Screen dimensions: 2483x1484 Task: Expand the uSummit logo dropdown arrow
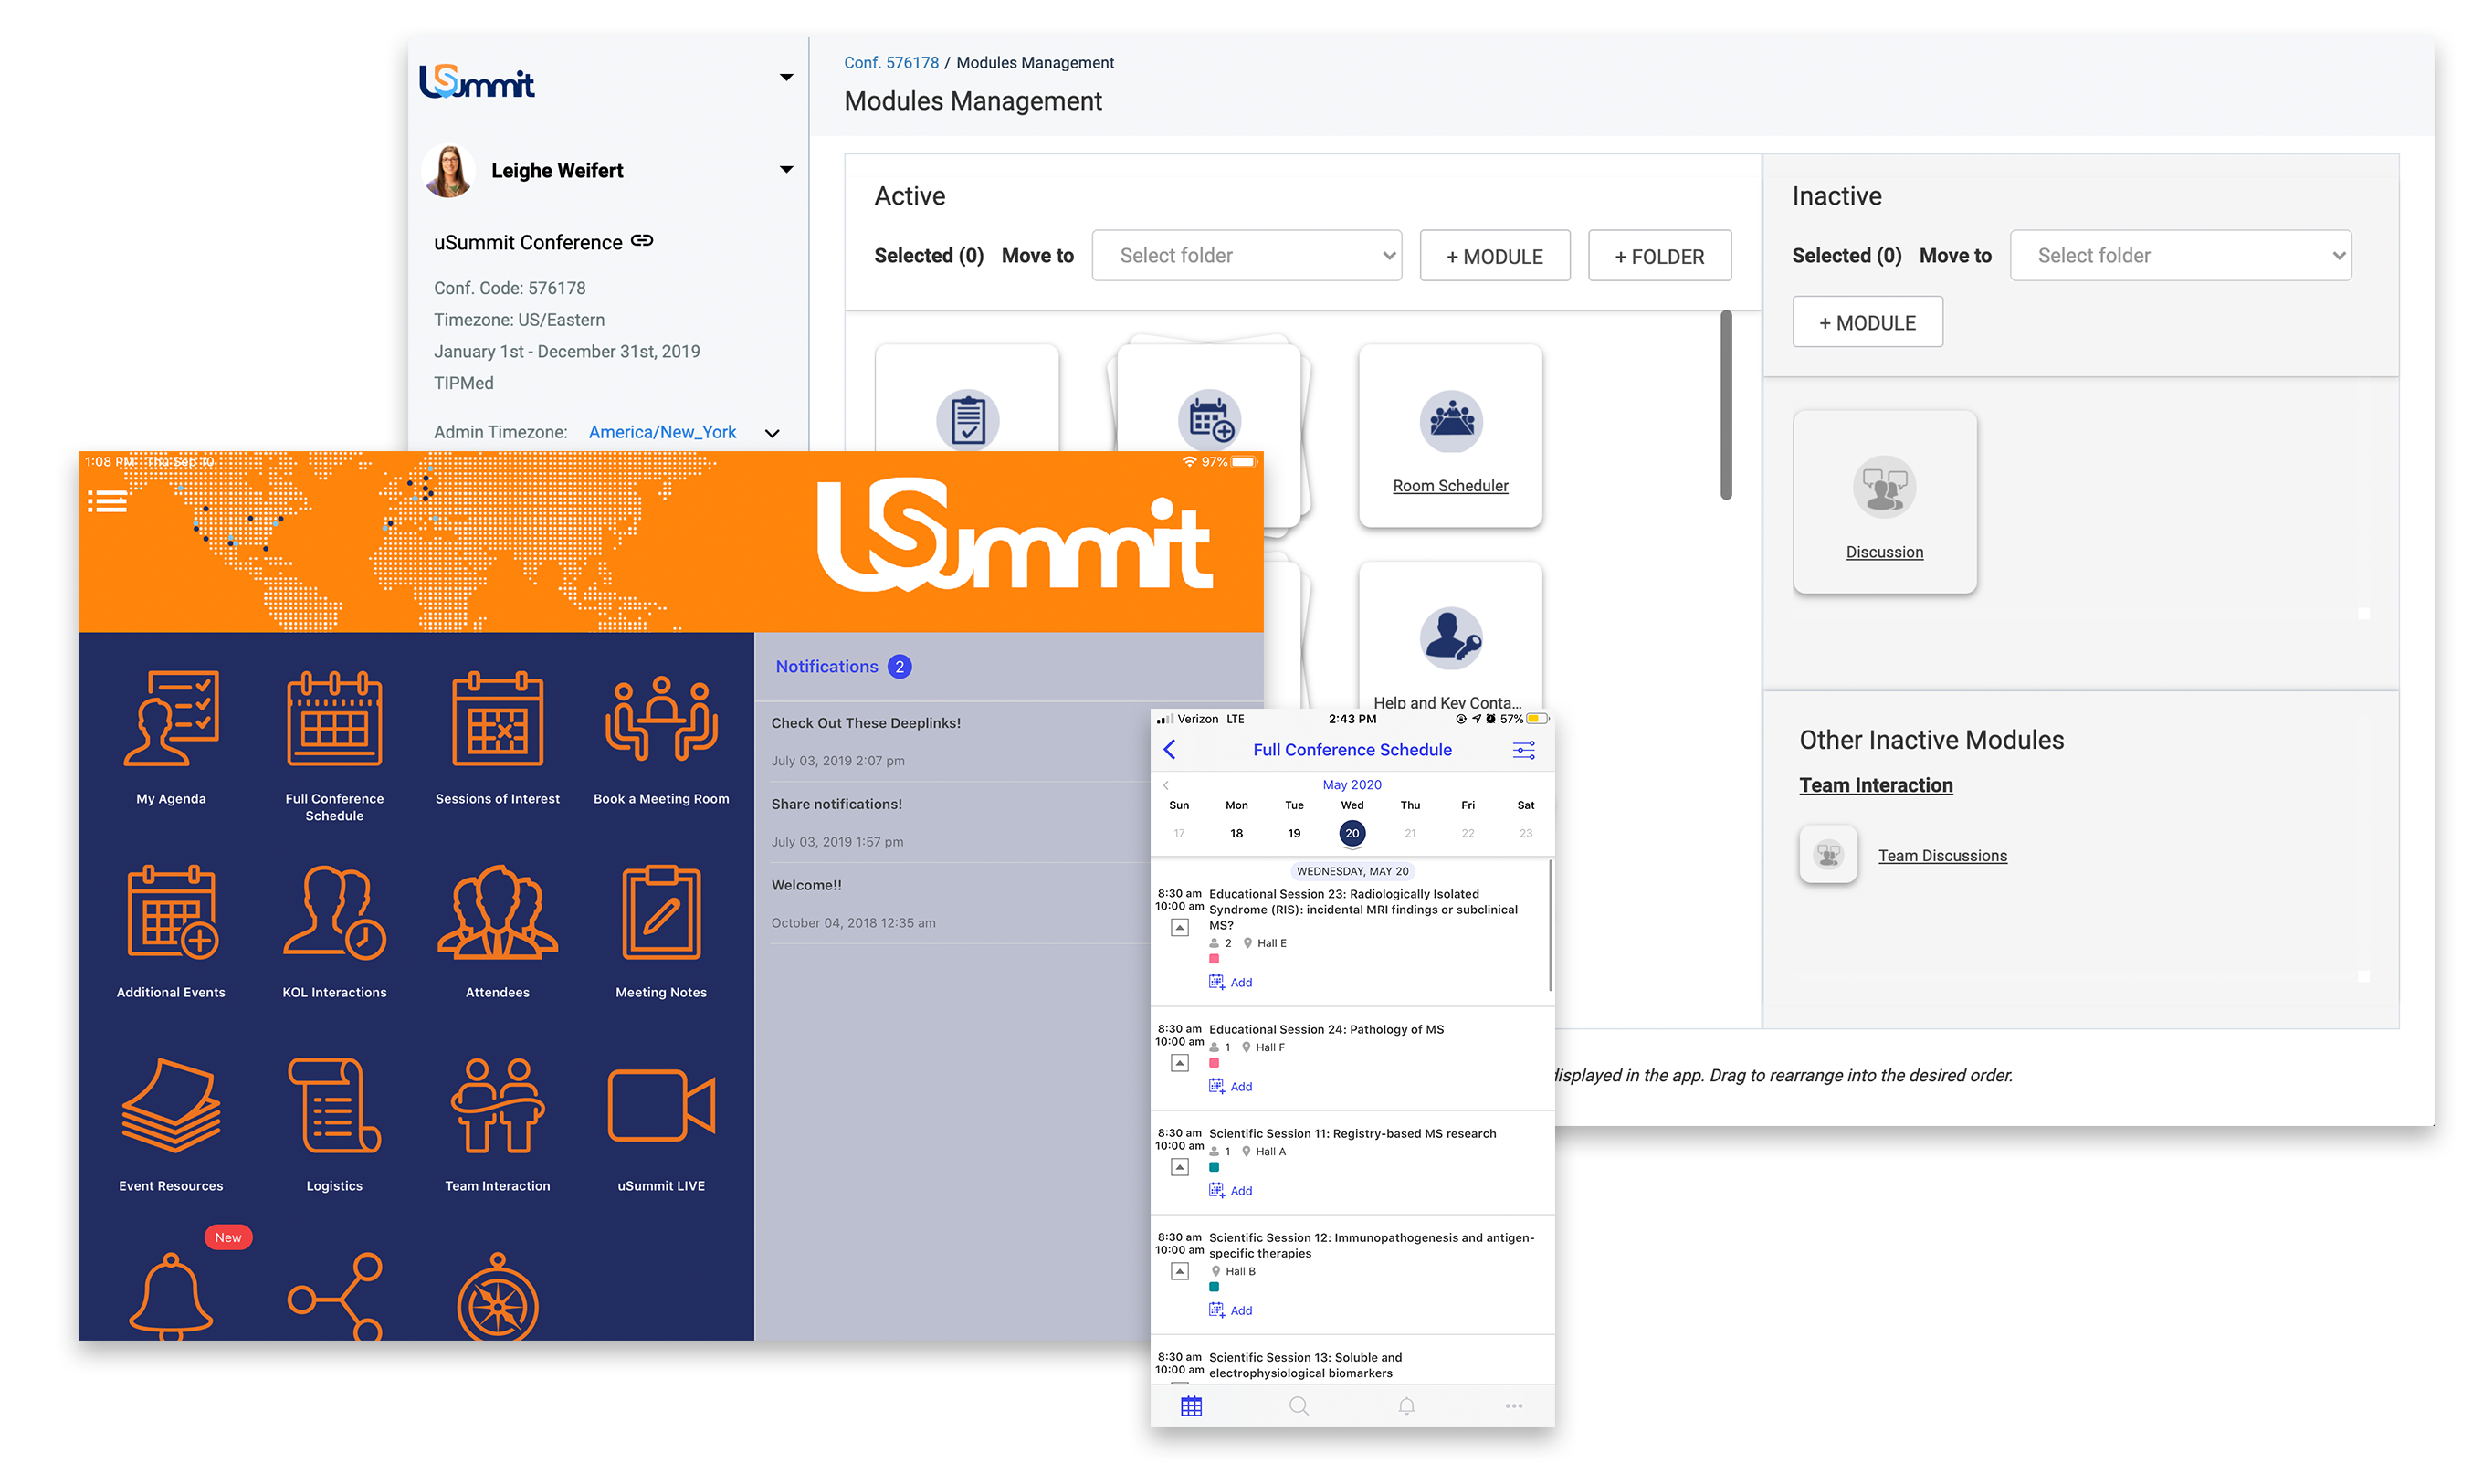786,77
